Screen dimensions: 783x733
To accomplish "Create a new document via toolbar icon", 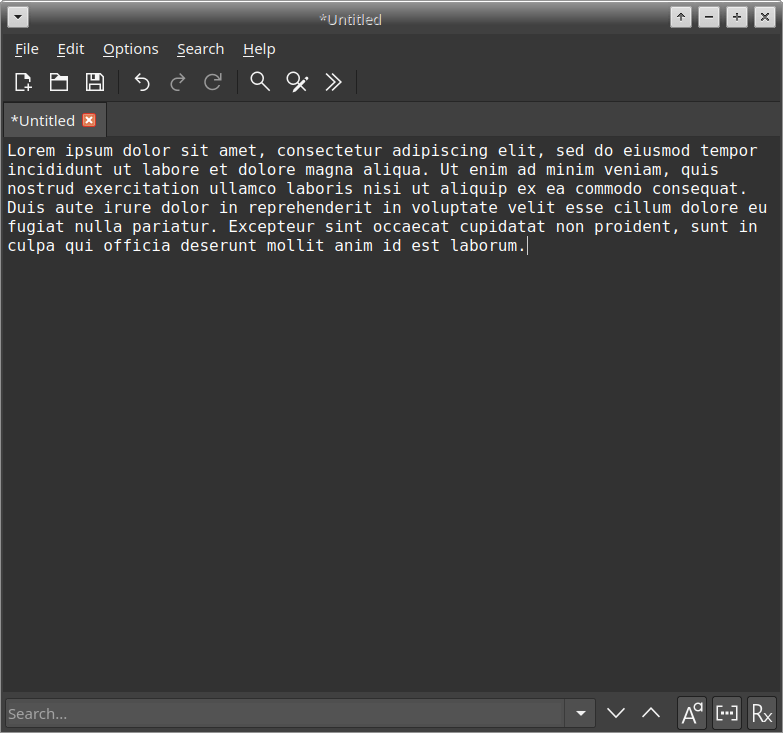I will [23, 82].
